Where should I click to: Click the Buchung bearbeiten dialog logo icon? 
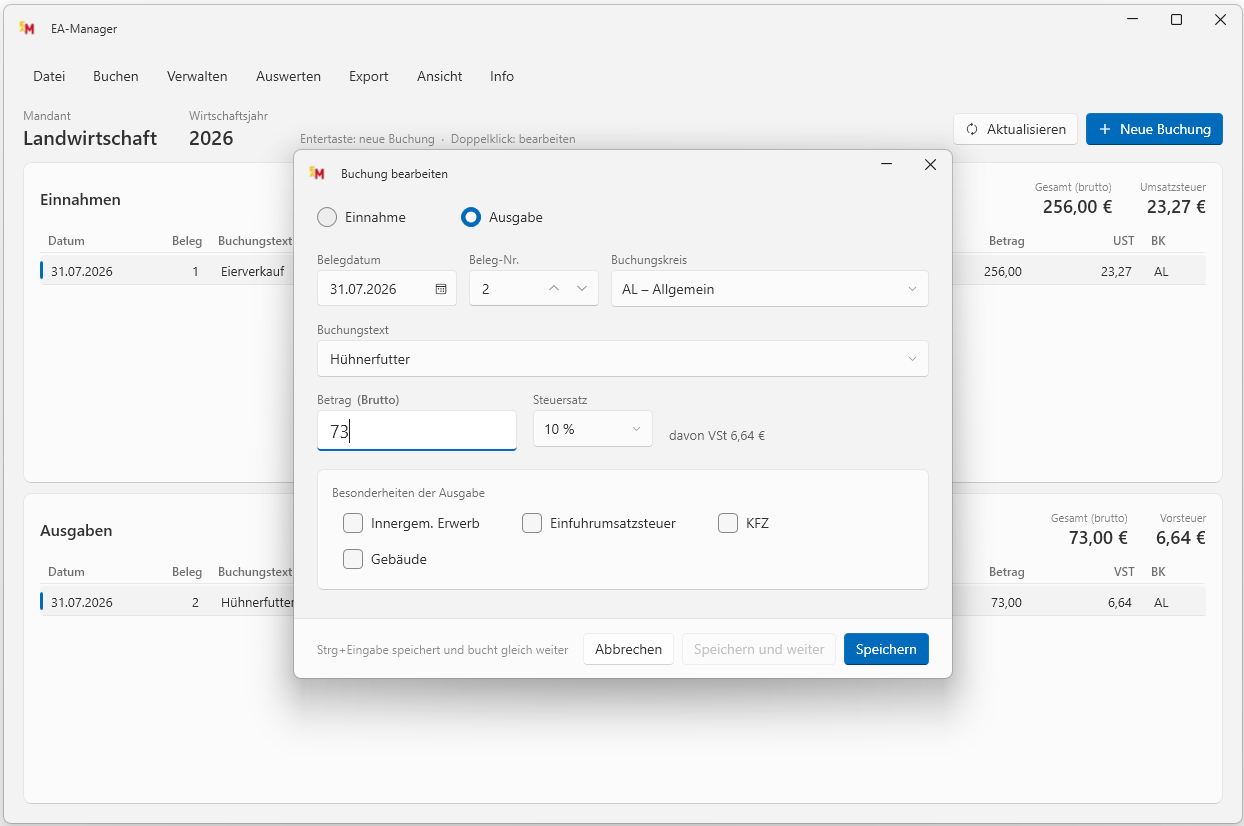point(317,173)
